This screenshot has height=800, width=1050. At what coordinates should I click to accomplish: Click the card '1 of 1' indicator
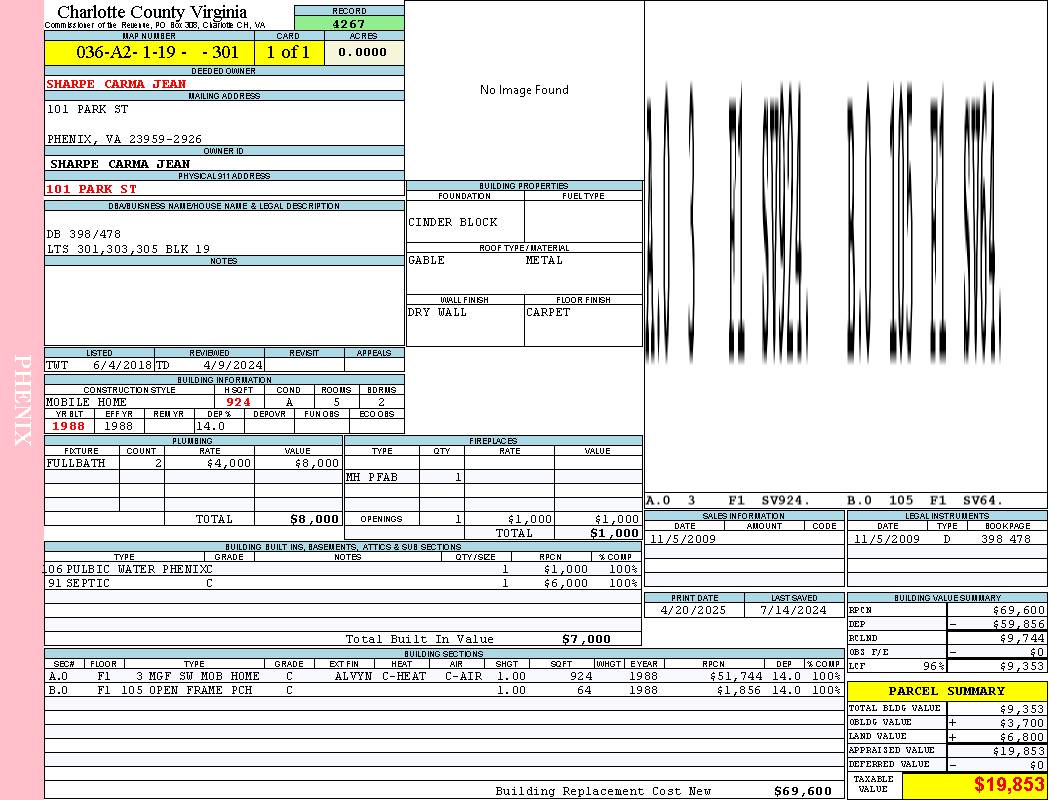click(x=288, y=52)
